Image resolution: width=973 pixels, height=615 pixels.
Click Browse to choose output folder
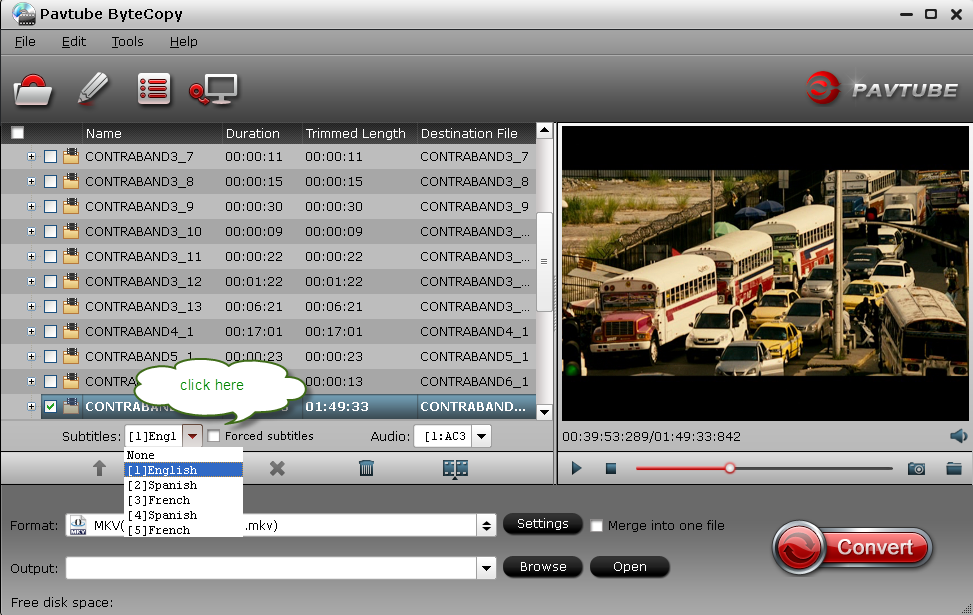coord(543,567)
